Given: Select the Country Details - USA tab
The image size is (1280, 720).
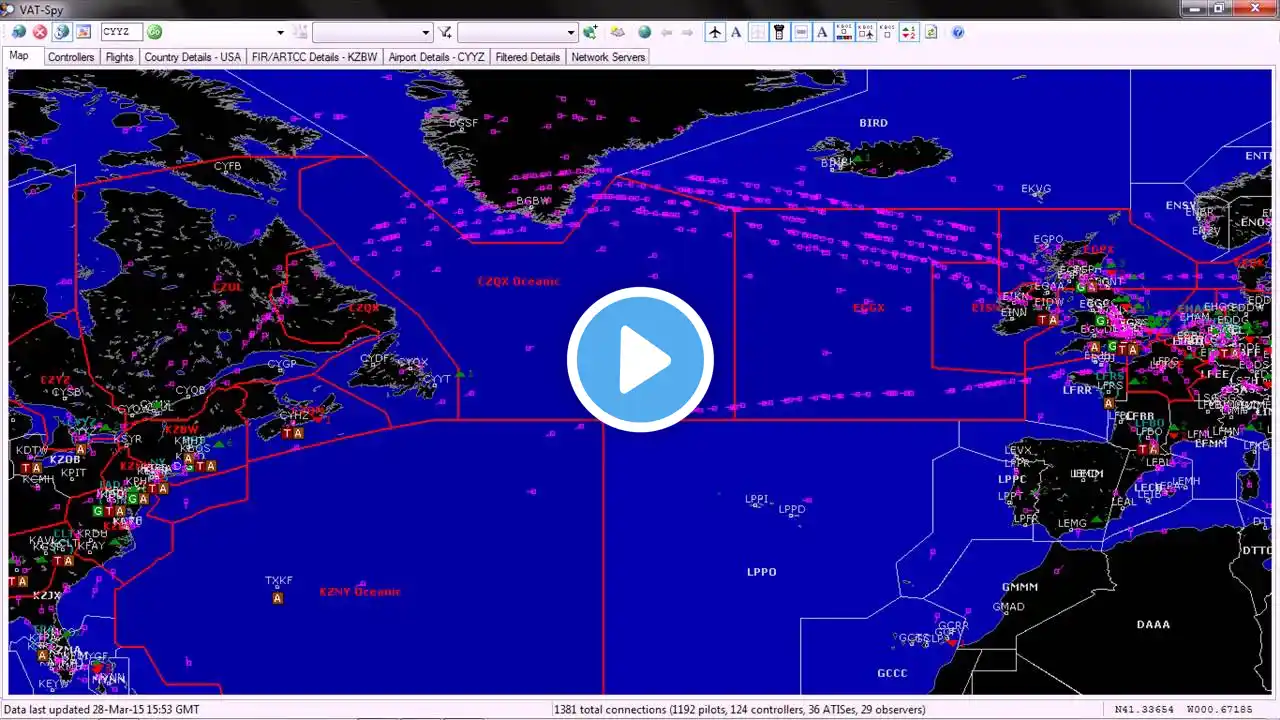Looking at the screenshot, I should point(193,57).
